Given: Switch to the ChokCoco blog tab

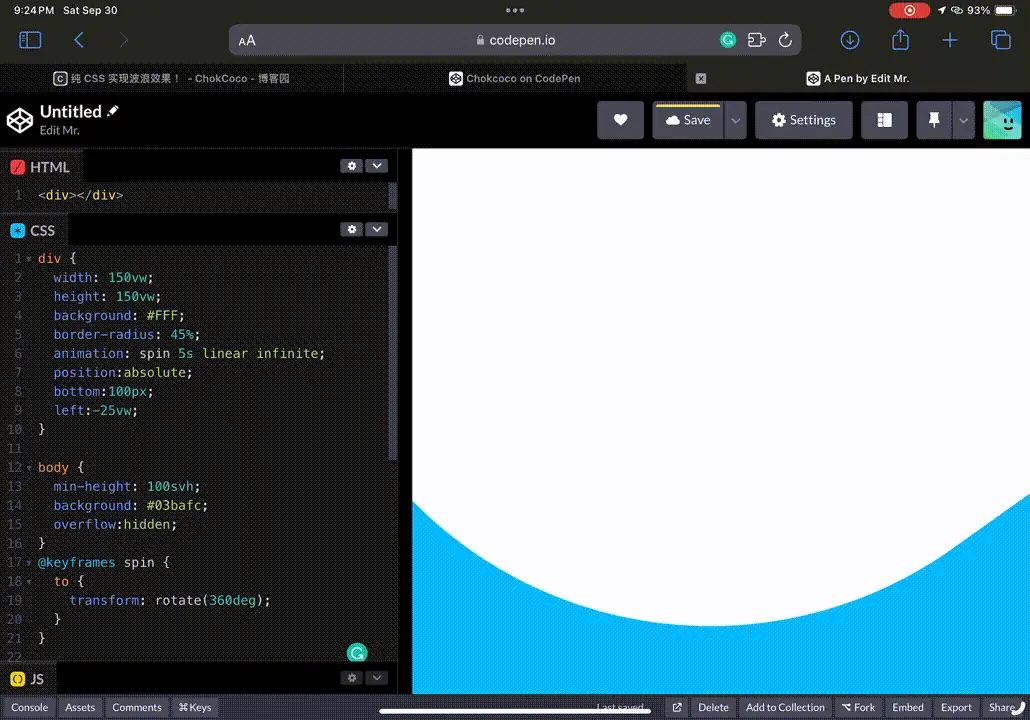Looking at the screenshot, I should [x=171, y=78].
